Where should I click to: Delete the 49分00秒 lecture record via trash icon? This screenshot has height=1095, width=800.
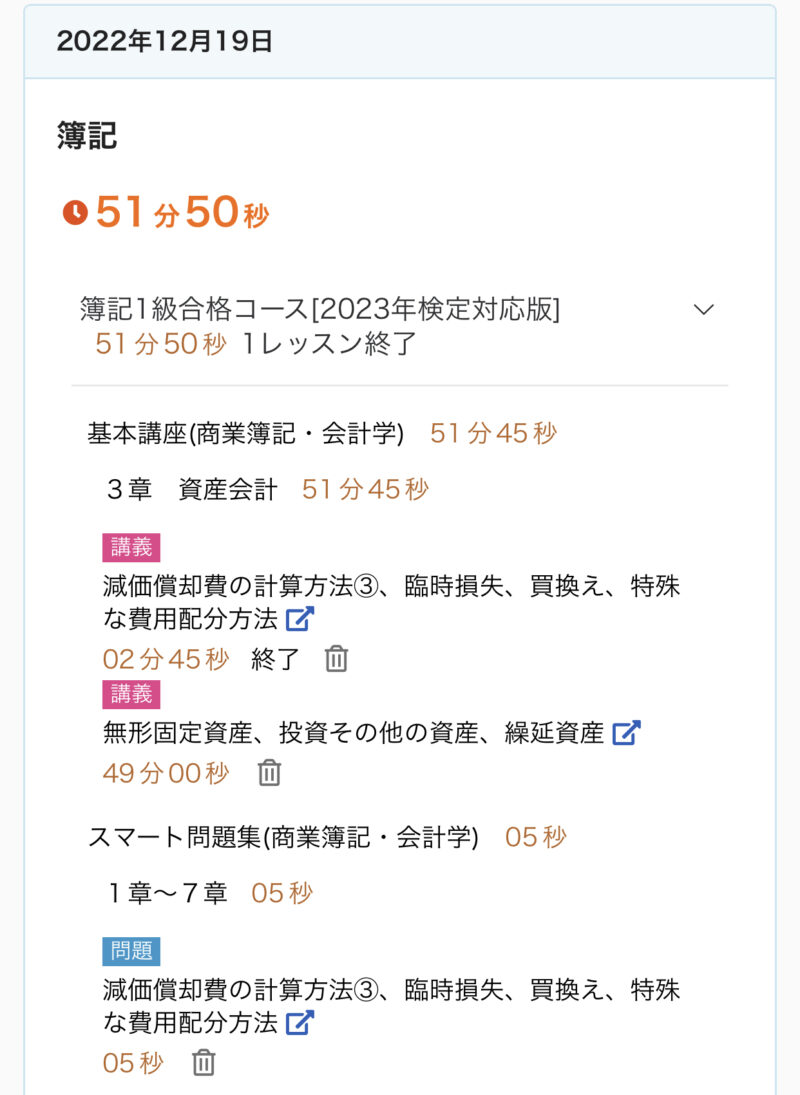point(269,773)
